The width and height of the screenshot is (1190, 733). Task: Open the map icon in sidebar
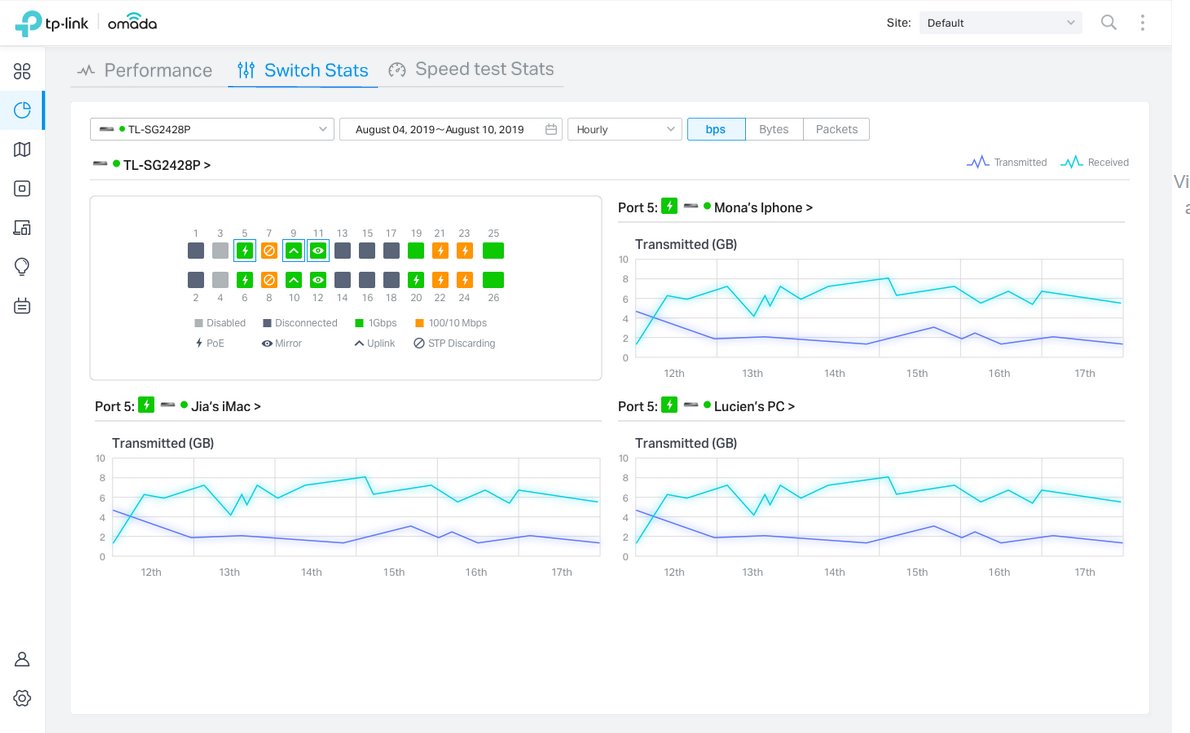coord(22,149)
